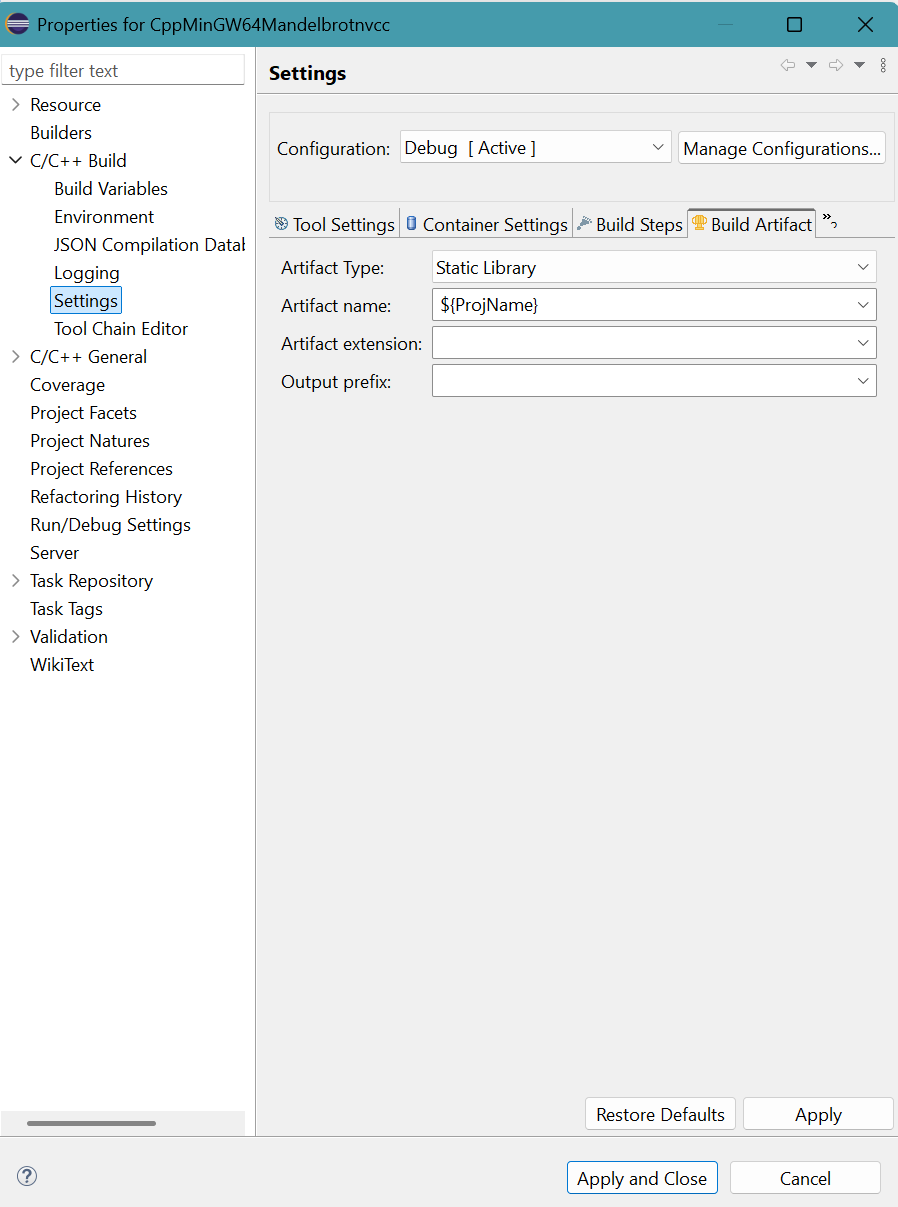Viewport: 898px width, 1207px height.
Task: Click the Restore Defaults button
Action: (660, 1114)
